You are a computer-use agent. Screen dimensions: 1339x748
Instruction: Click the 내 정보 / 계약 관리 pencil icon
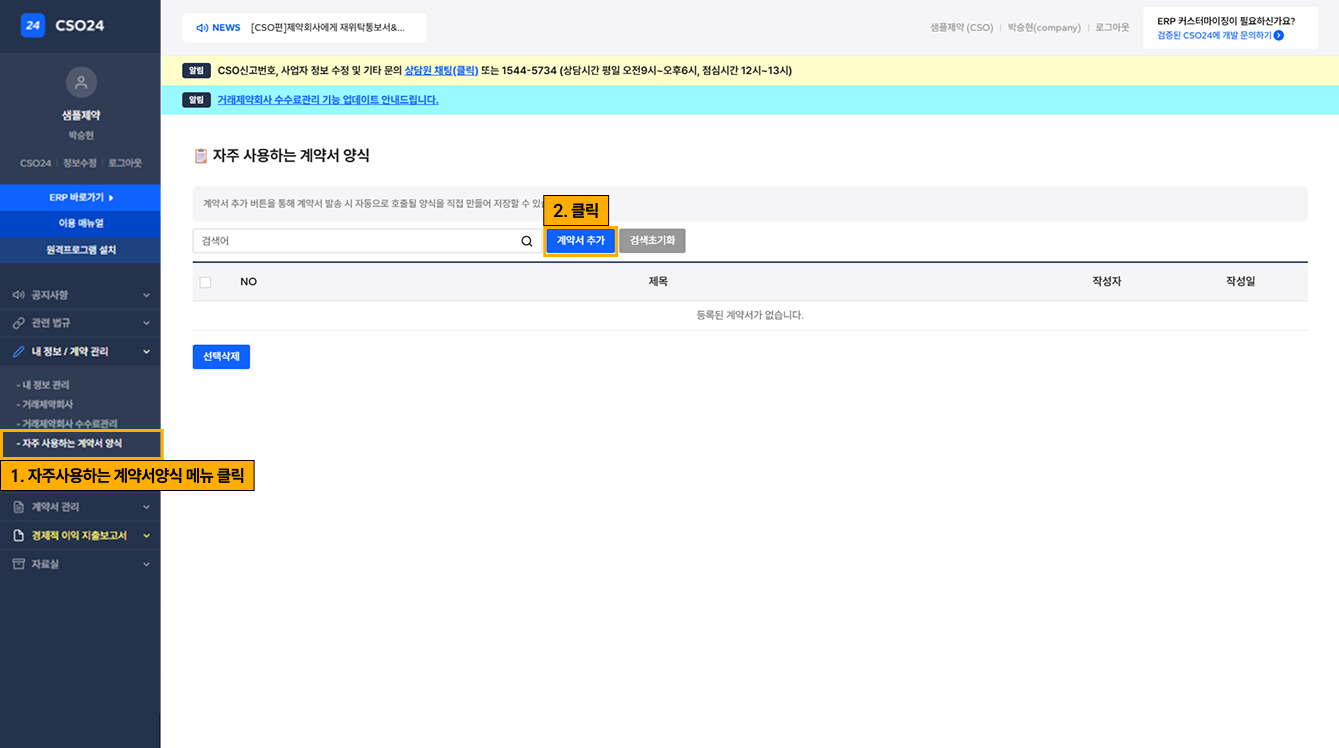pyautogui.click(x=18, y=352)
